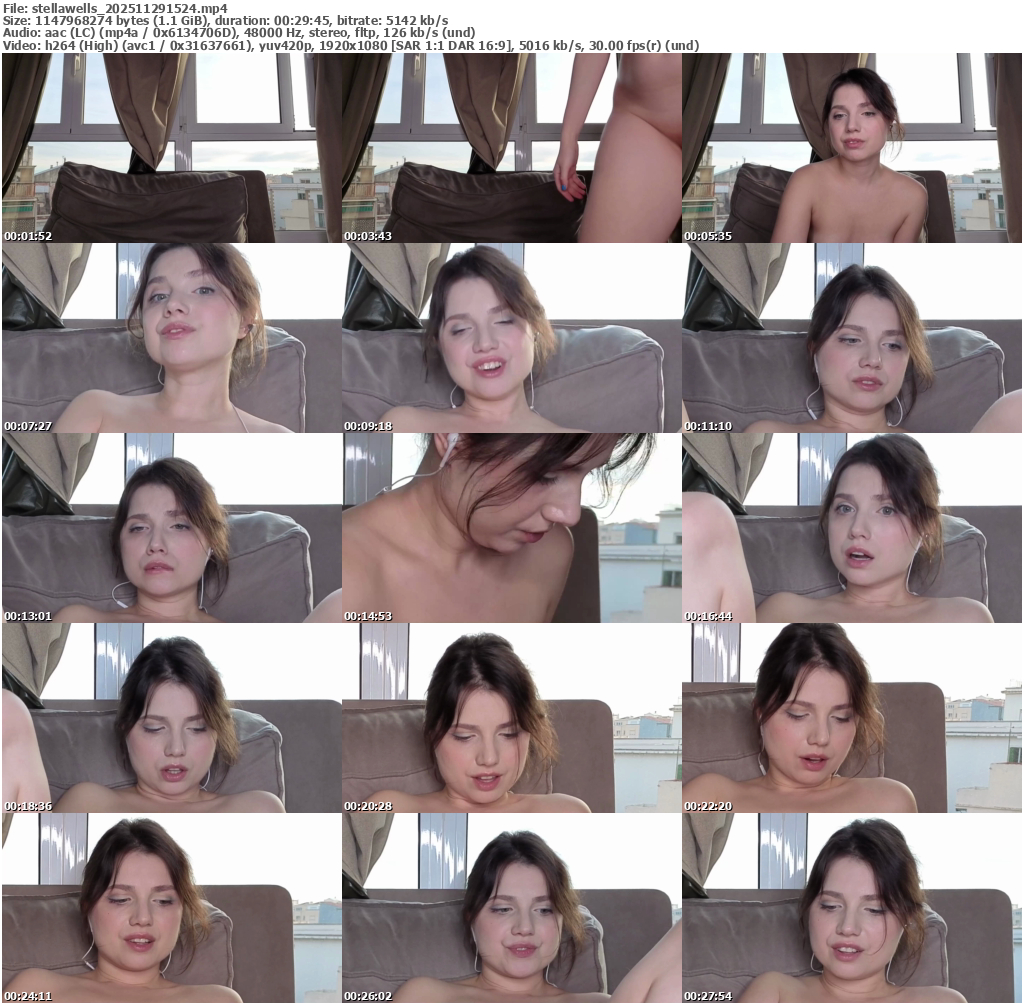Screen dimensions: 1024x1003
Task: Click the thumbnail timestamped 00:01:52
Action: pos(171,148)
